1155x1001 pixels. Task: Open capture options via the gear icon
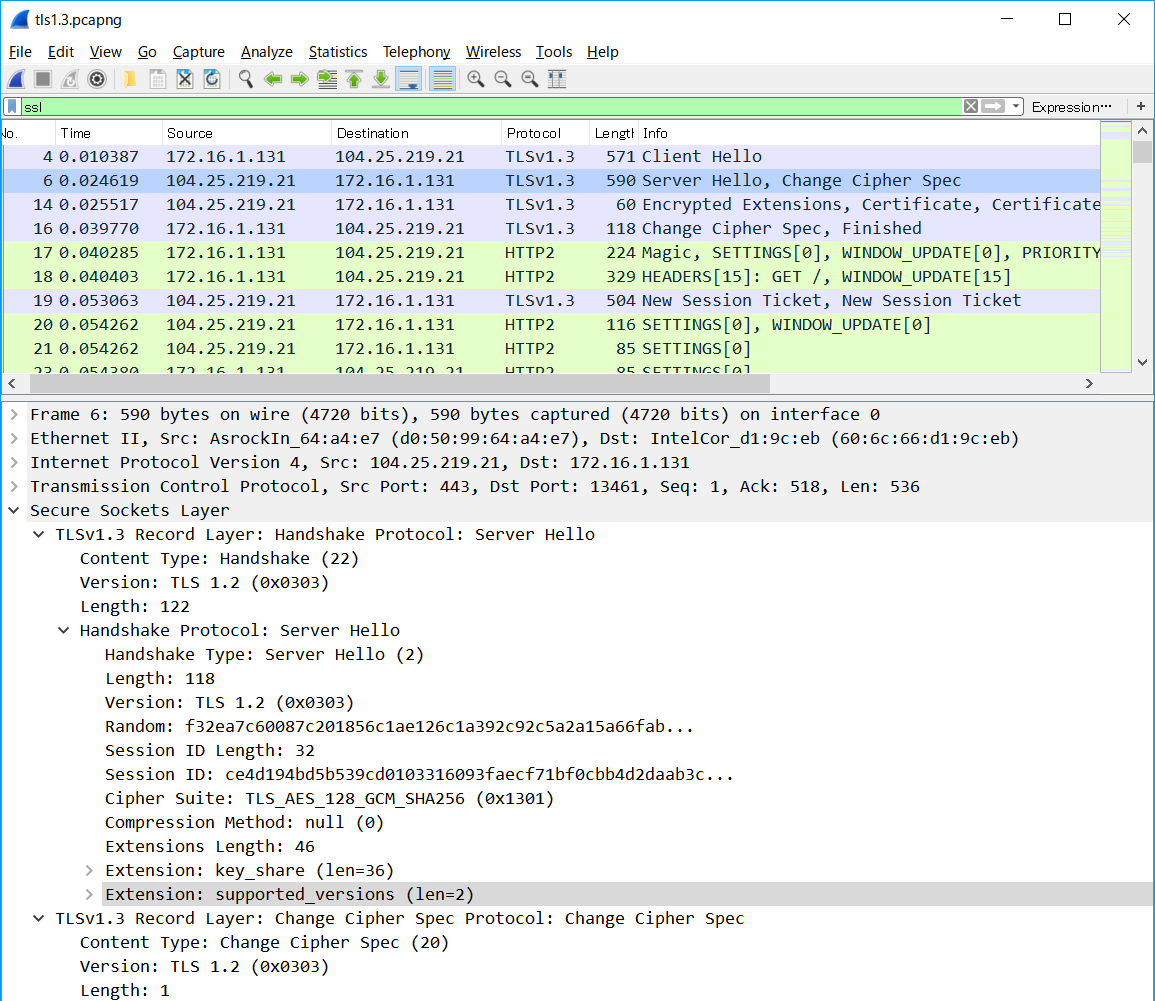(96, 79)
